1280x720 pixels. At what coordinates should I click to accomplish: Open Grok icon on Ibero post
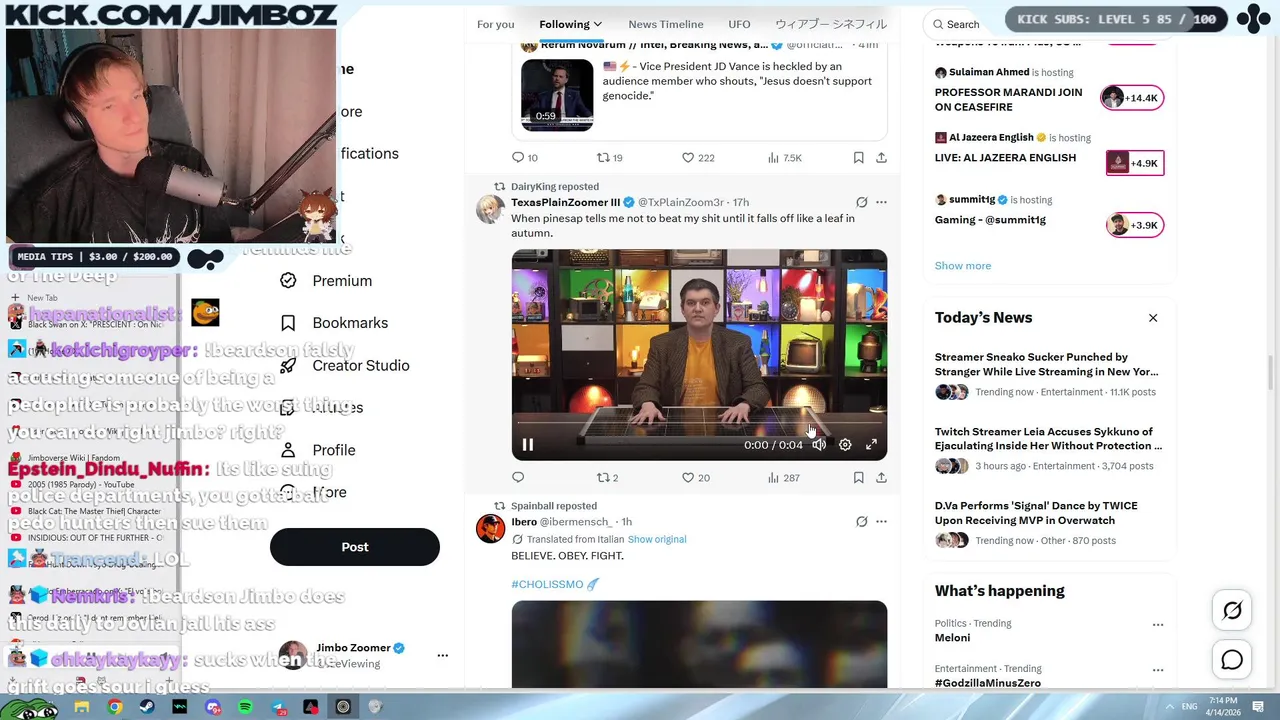tap(862, 522)
